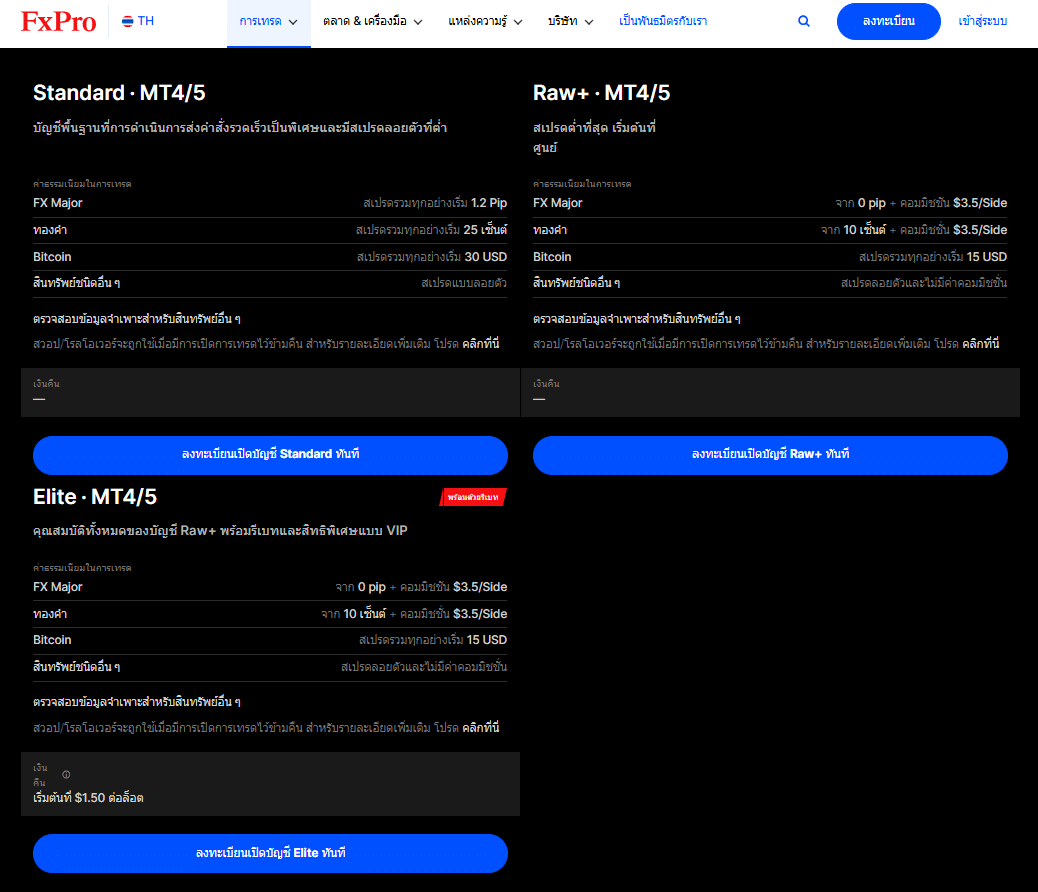Open the ตลาด & เครื่องมือ menu item
The image size is (1038, 892).
(x=373, y=22)
